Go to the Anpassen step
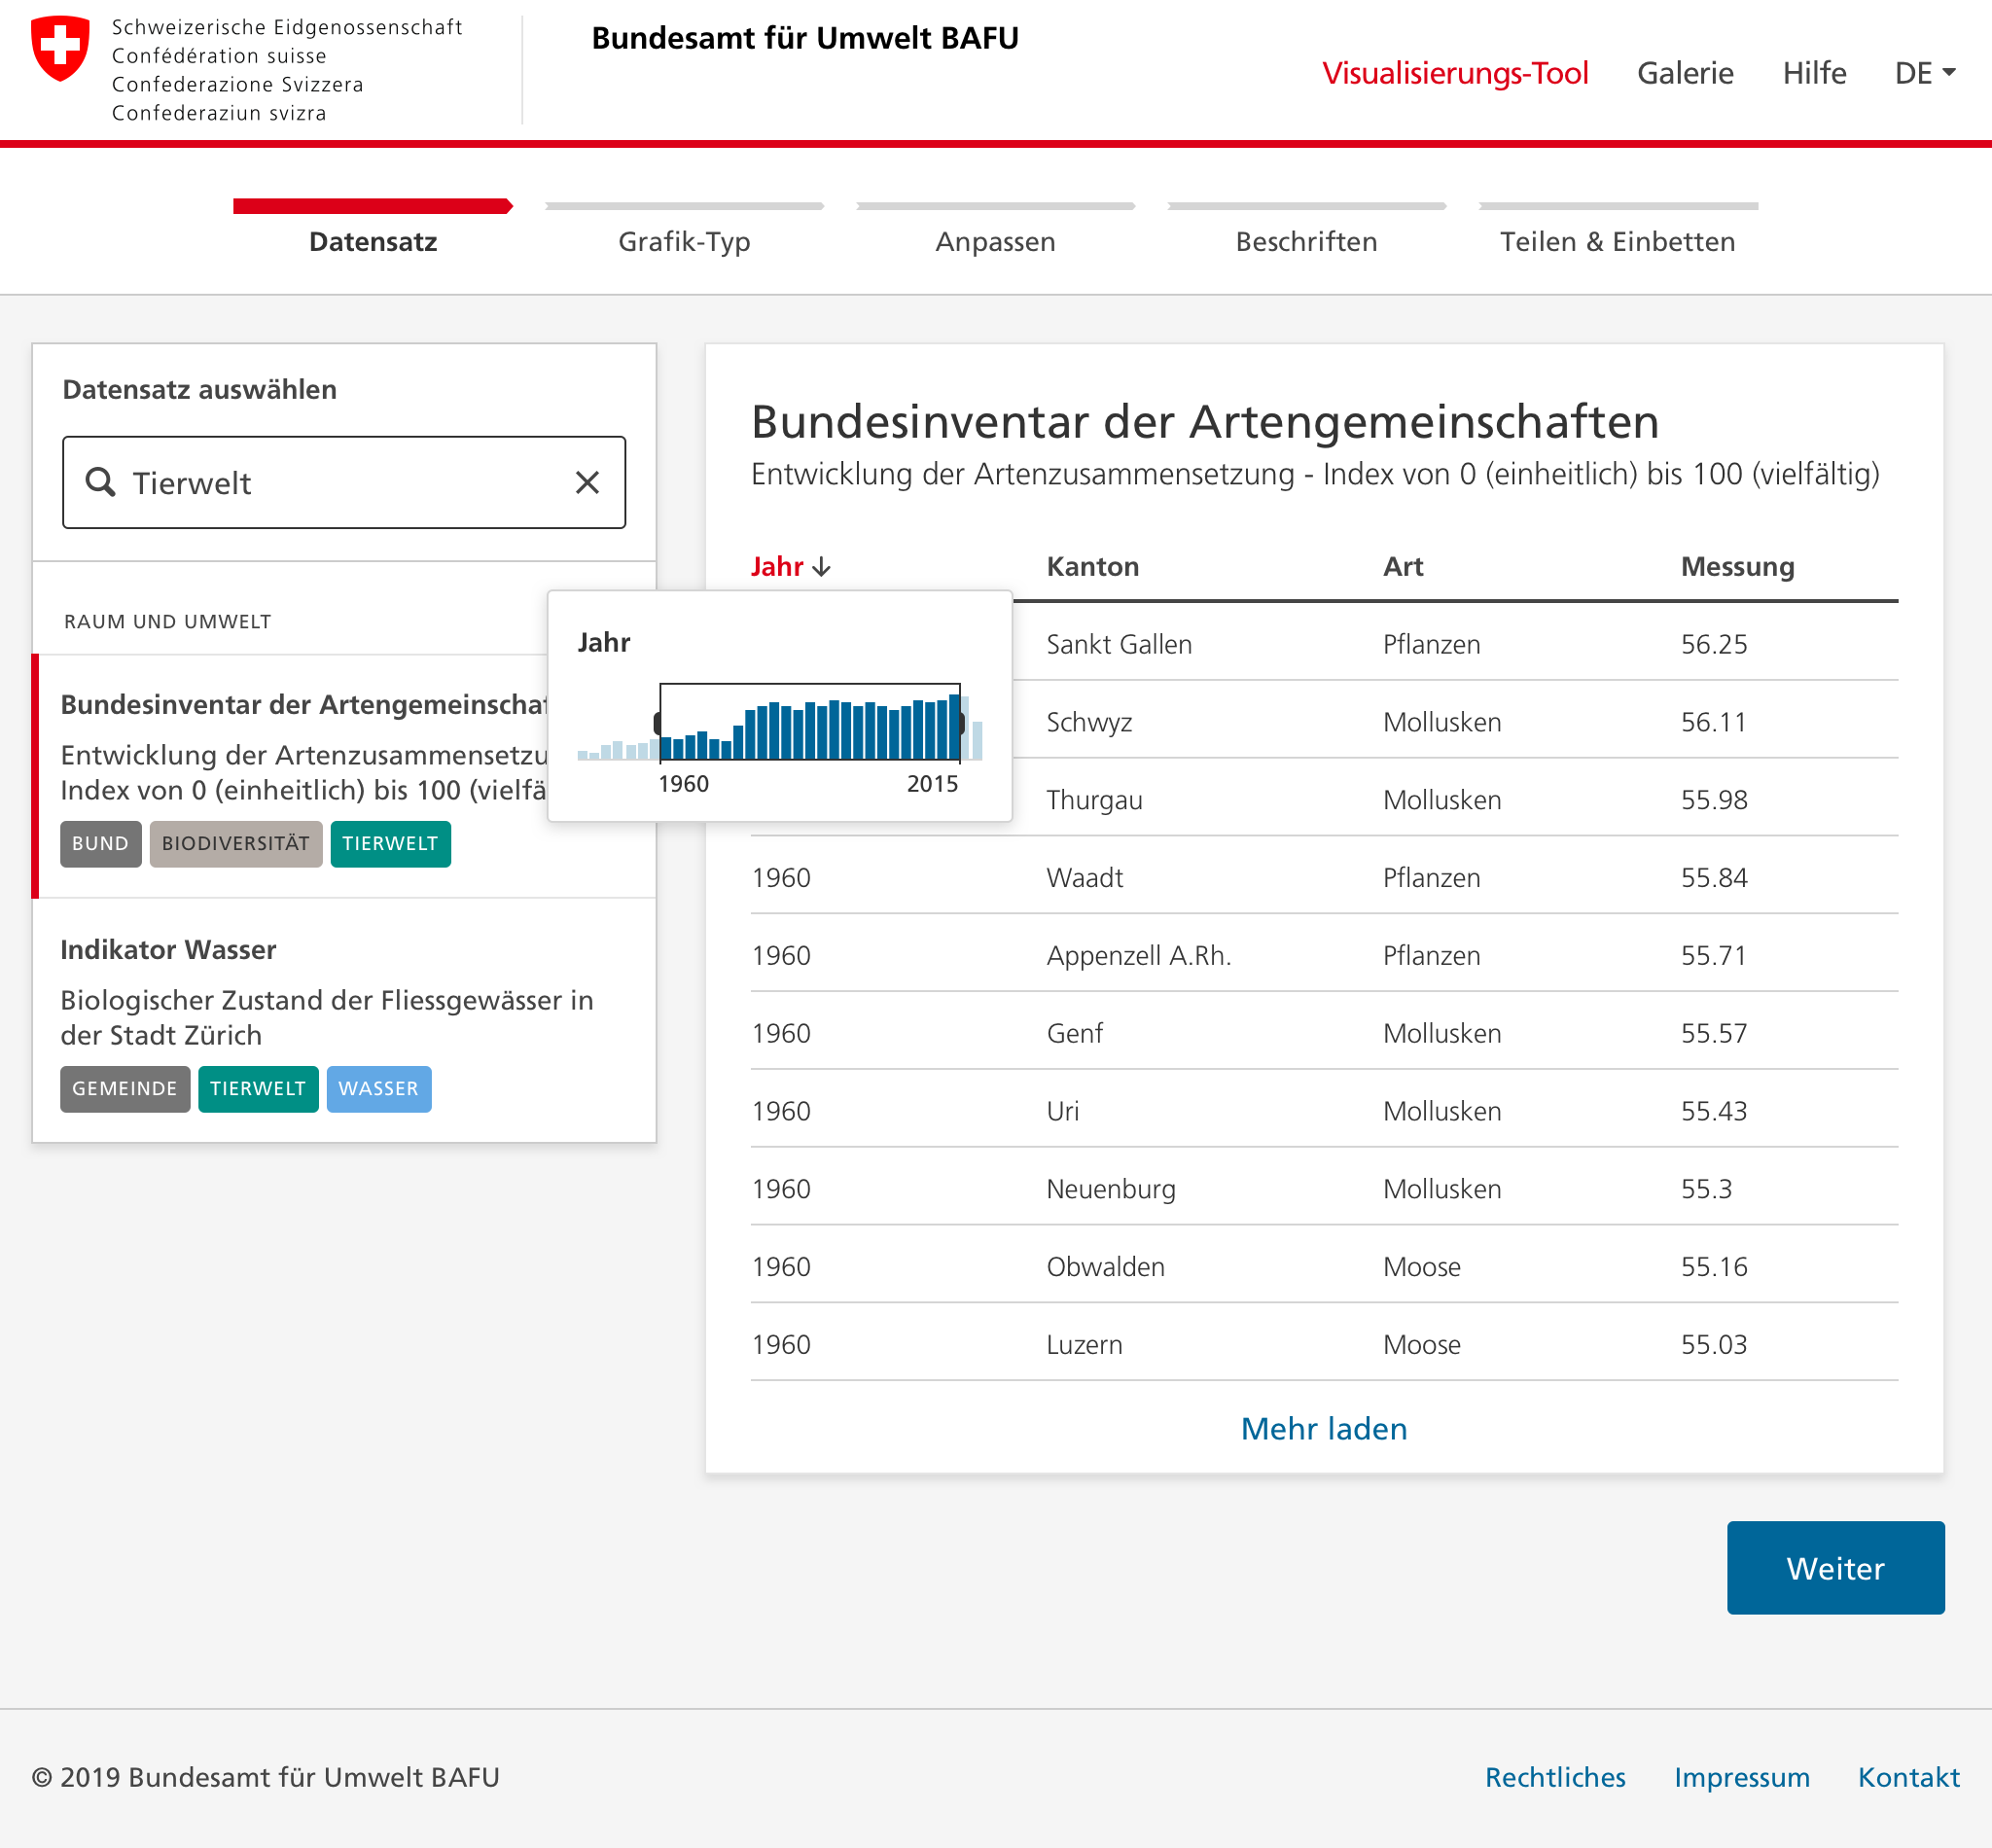Viewport: 1992px width, 1848px height. [x=995, y=241]
